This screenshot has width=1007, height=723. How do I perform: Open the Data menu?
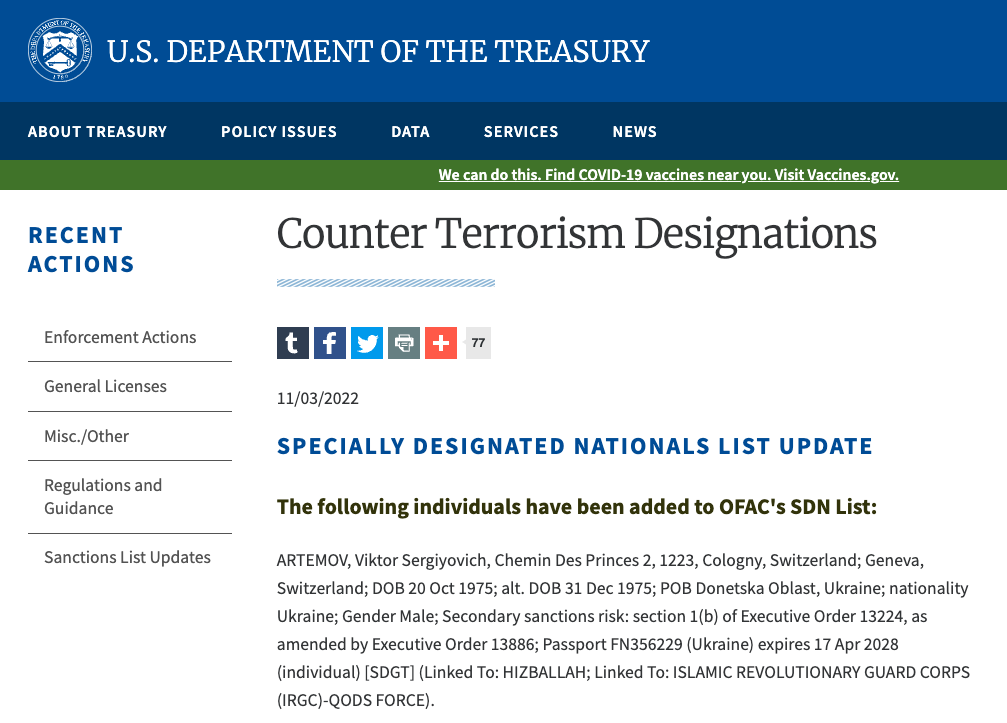pos(410,132)
